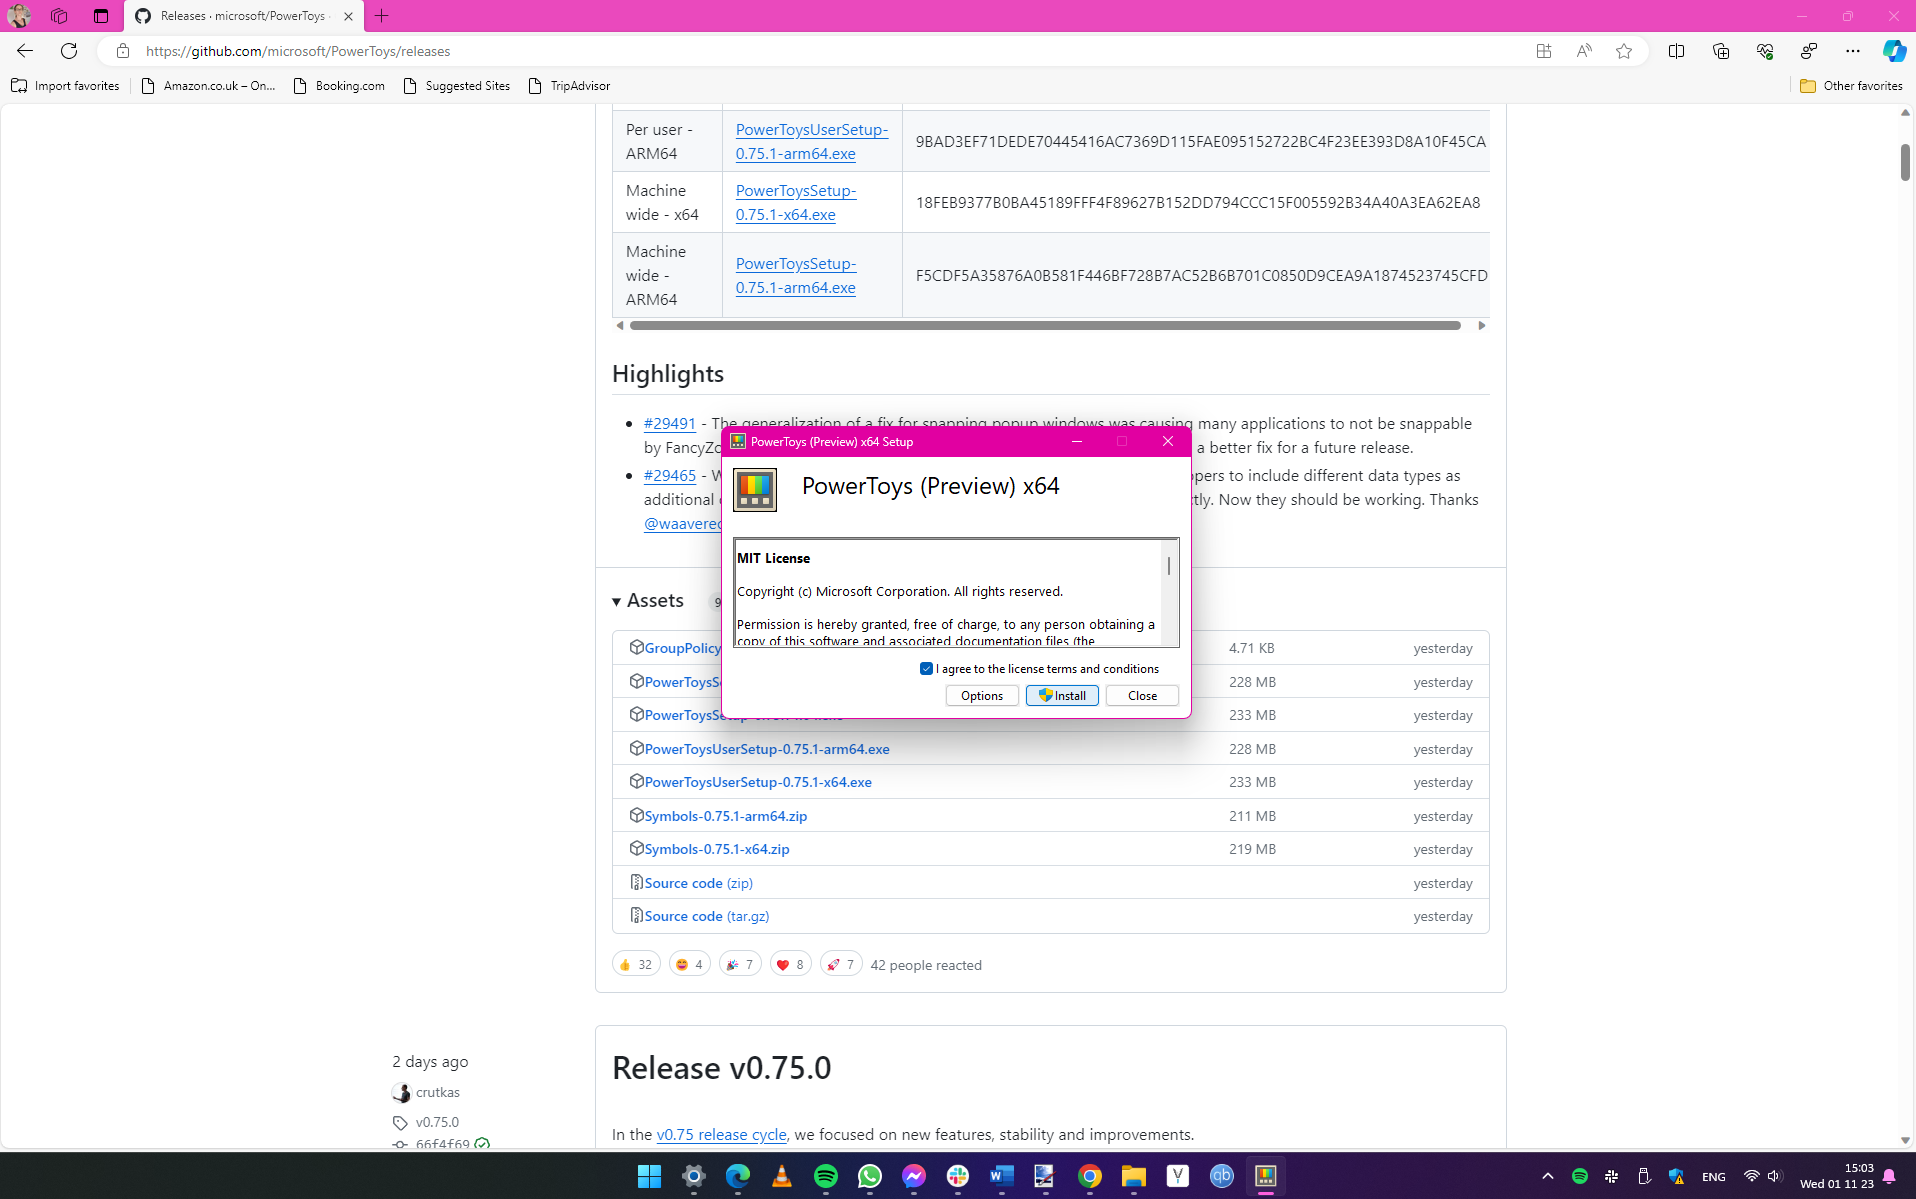Open Browser essentials heart icon

(x=1765, y=51)
